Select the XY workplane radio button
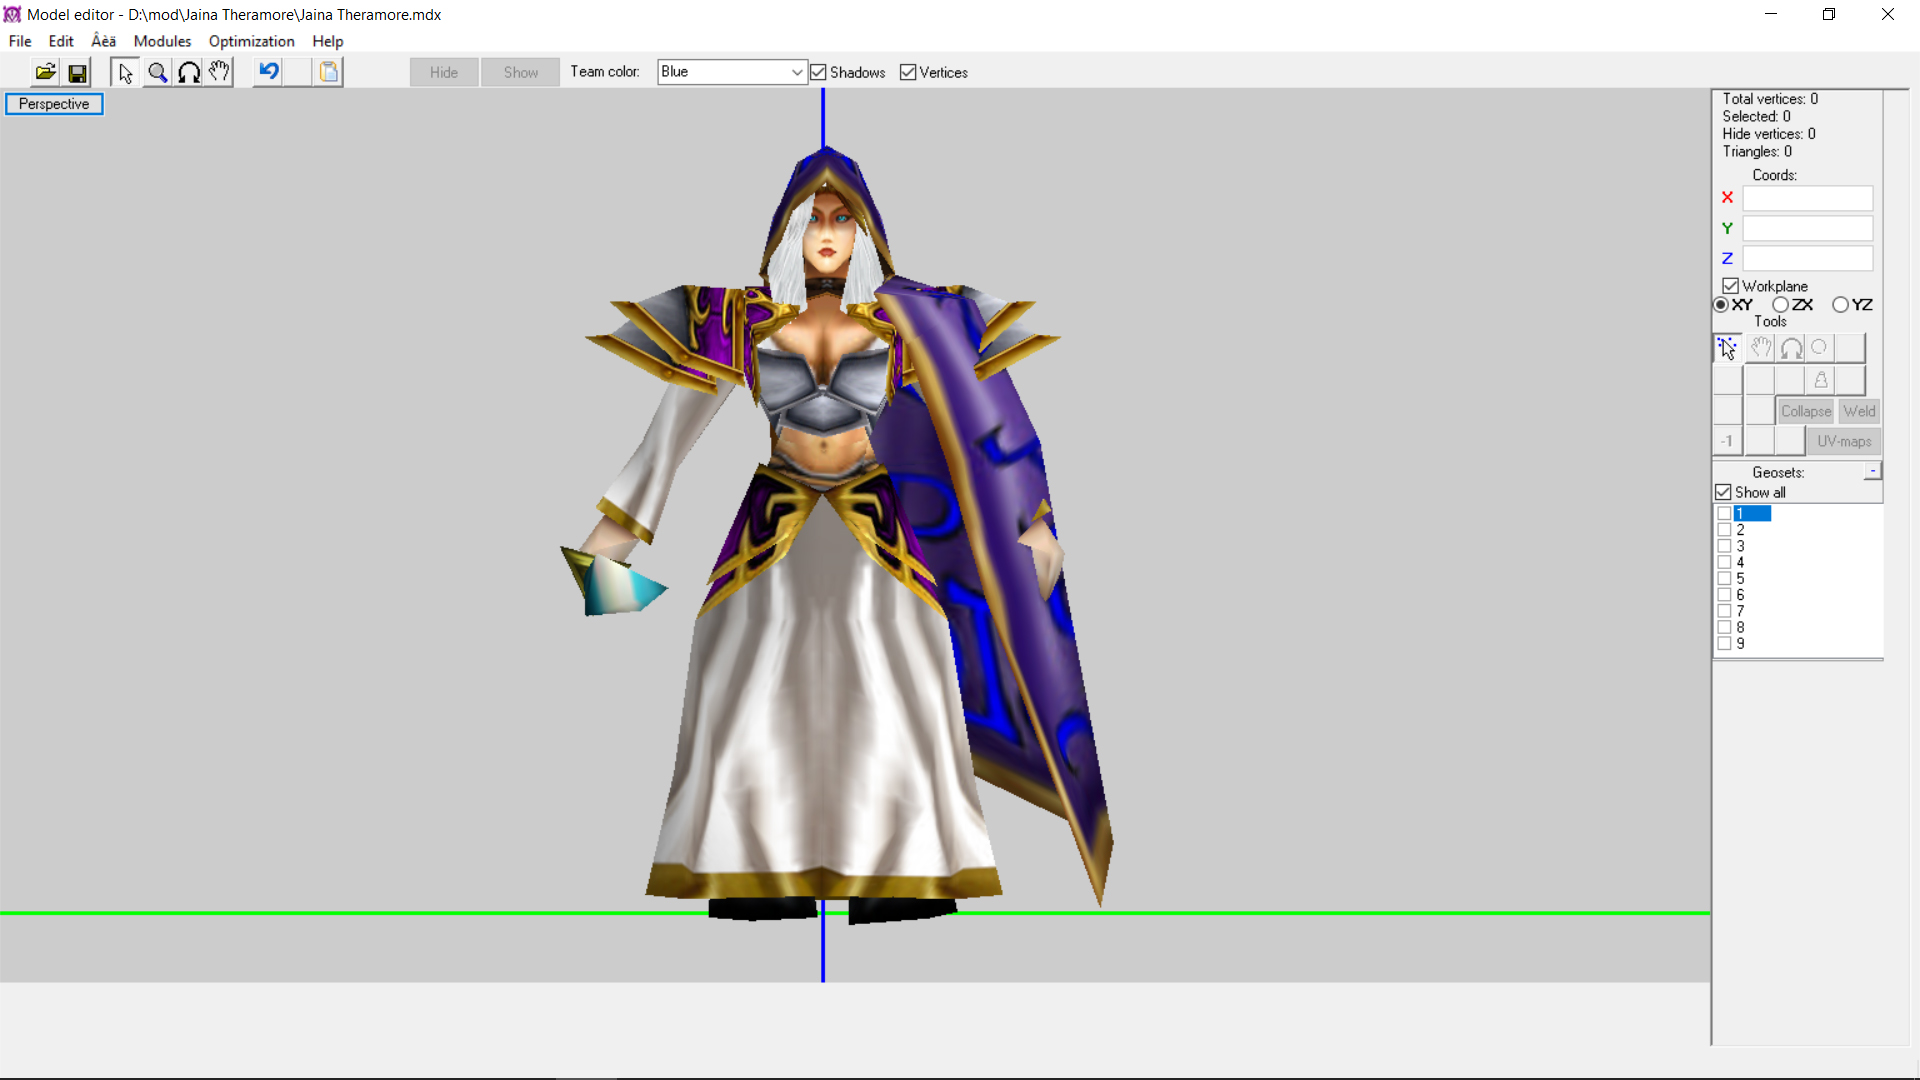Screen dimensions: 1920x1080 (1721, 305)
